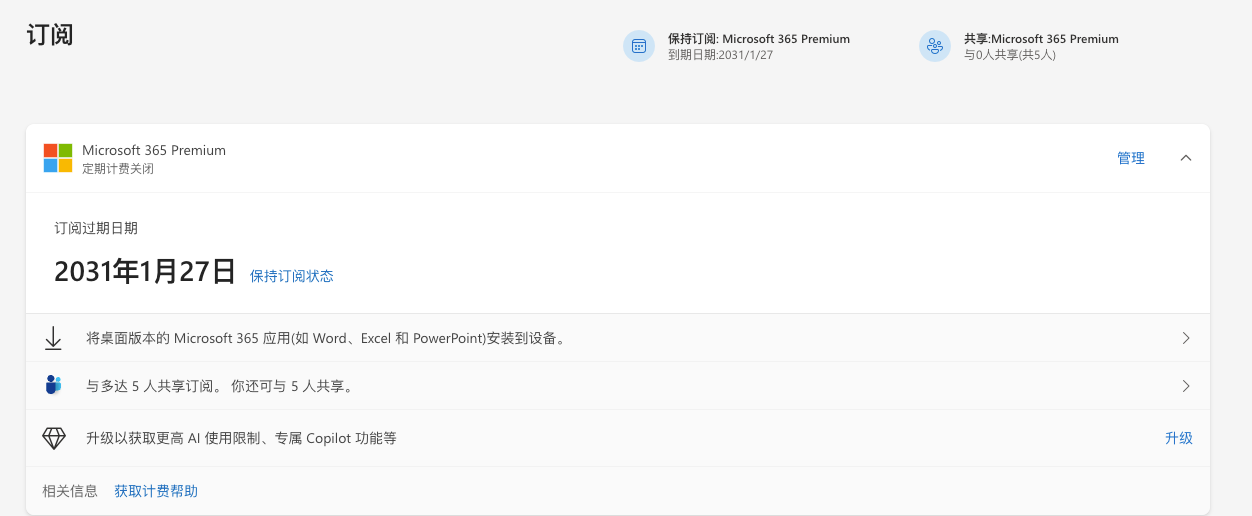The width and height of the screenshot is (1252, 516).
Task: Click the 相关信息 label
Action: click(70, 491)
